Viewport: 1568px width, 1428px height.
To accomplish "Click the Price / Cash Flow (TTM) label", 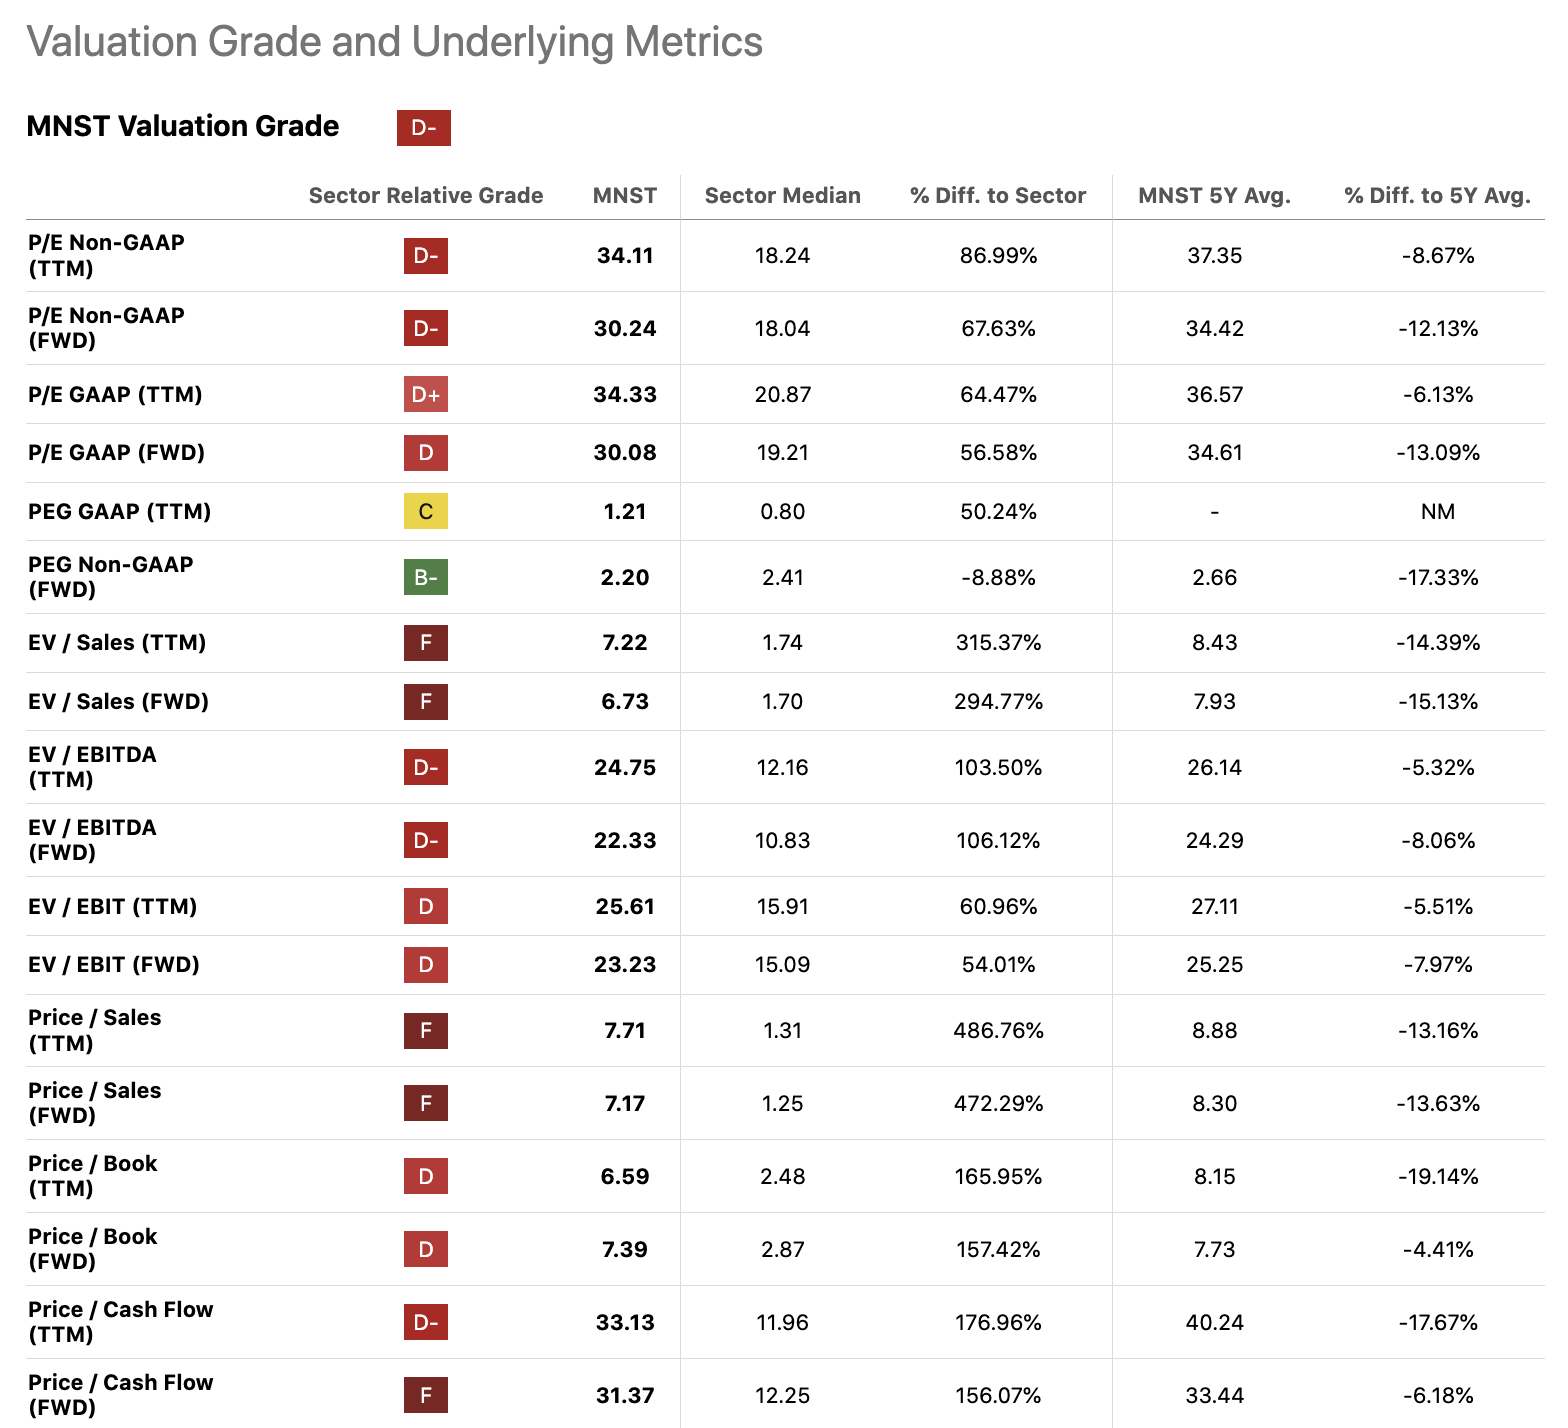I will click(120, 1322).
